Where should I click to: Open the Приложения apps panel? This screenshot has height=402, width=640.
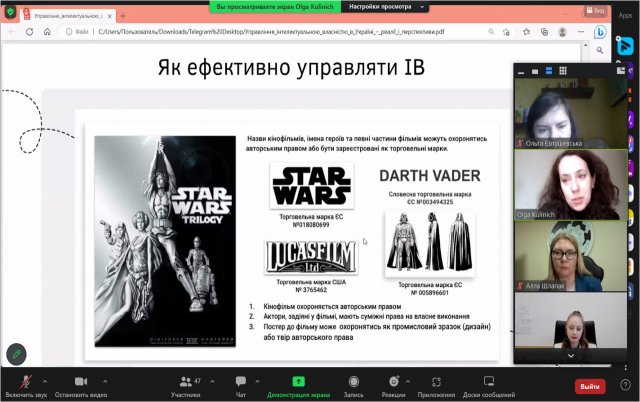(x=436, y=381)
